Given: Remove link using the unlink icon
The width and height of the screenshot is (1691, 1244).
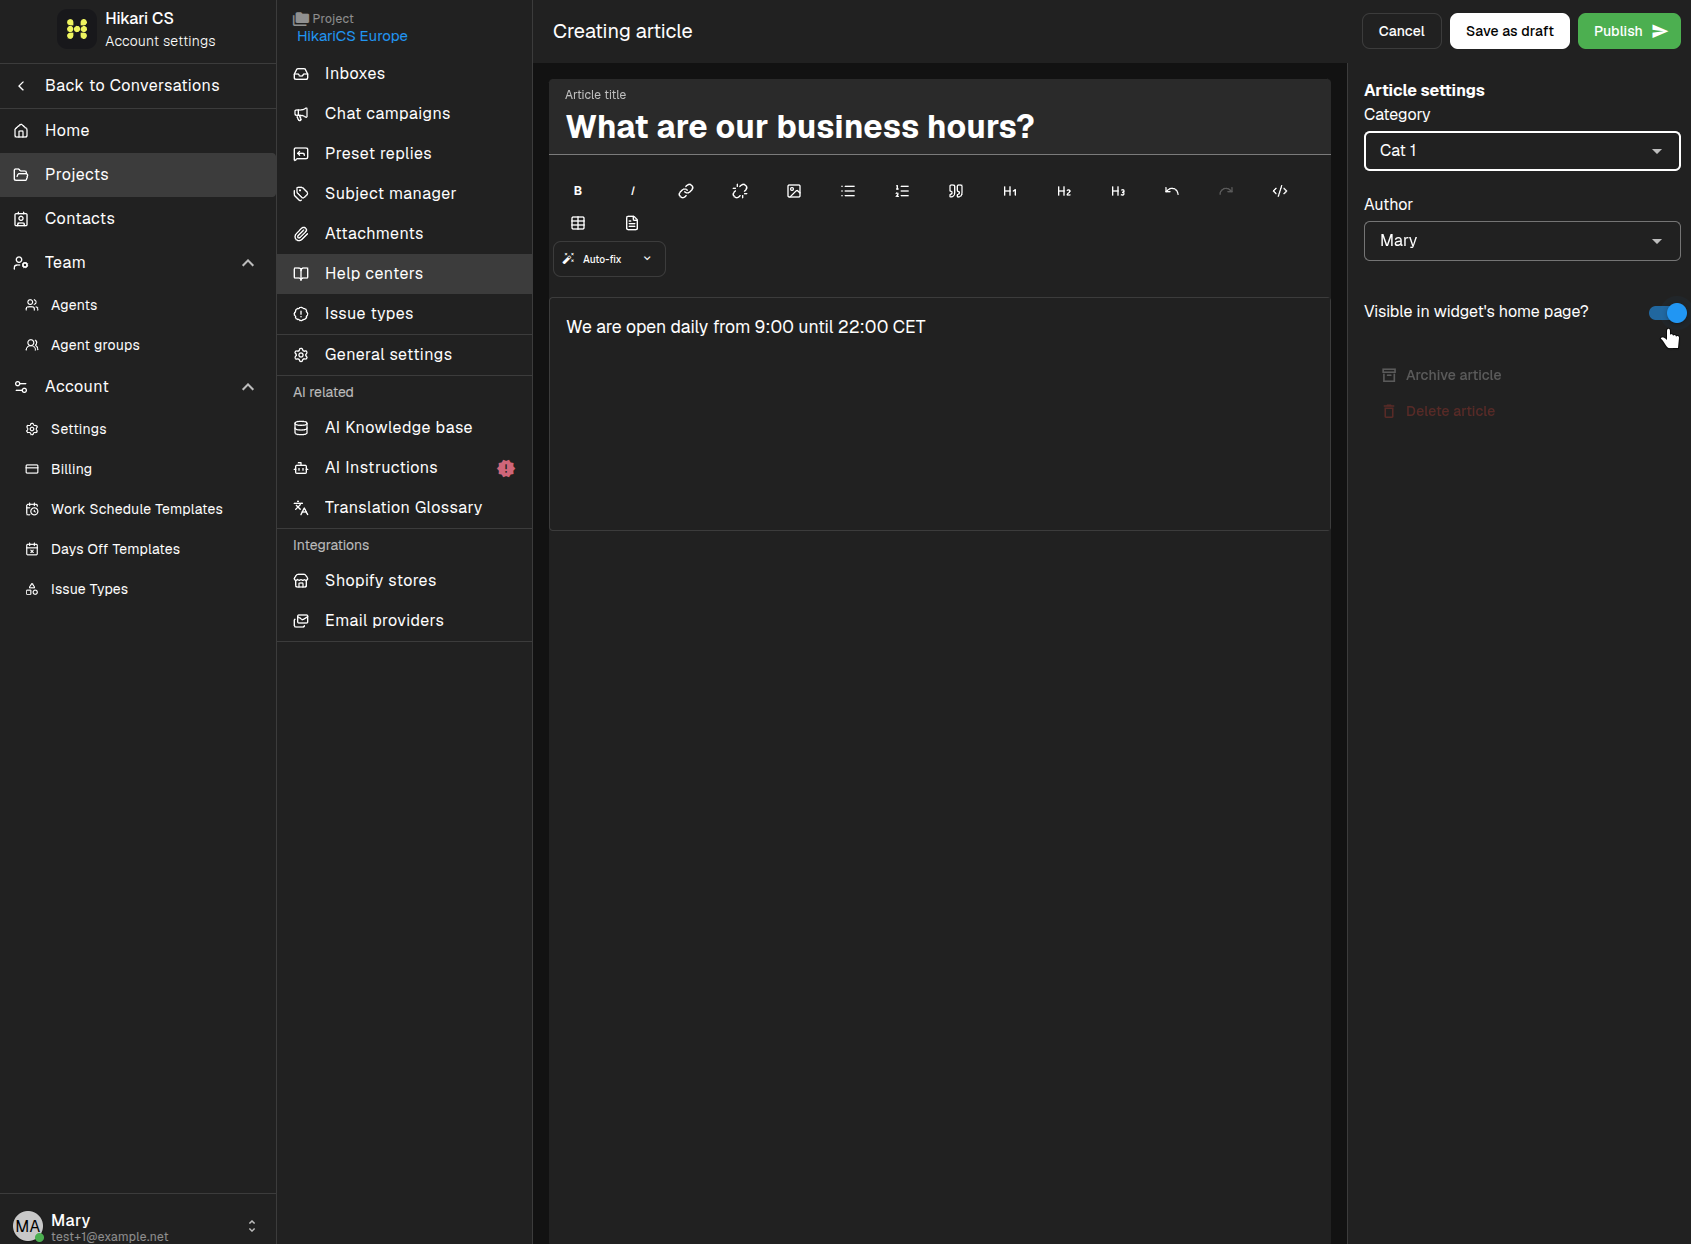Looking at the screenshot, I should [x=740, y=191].
